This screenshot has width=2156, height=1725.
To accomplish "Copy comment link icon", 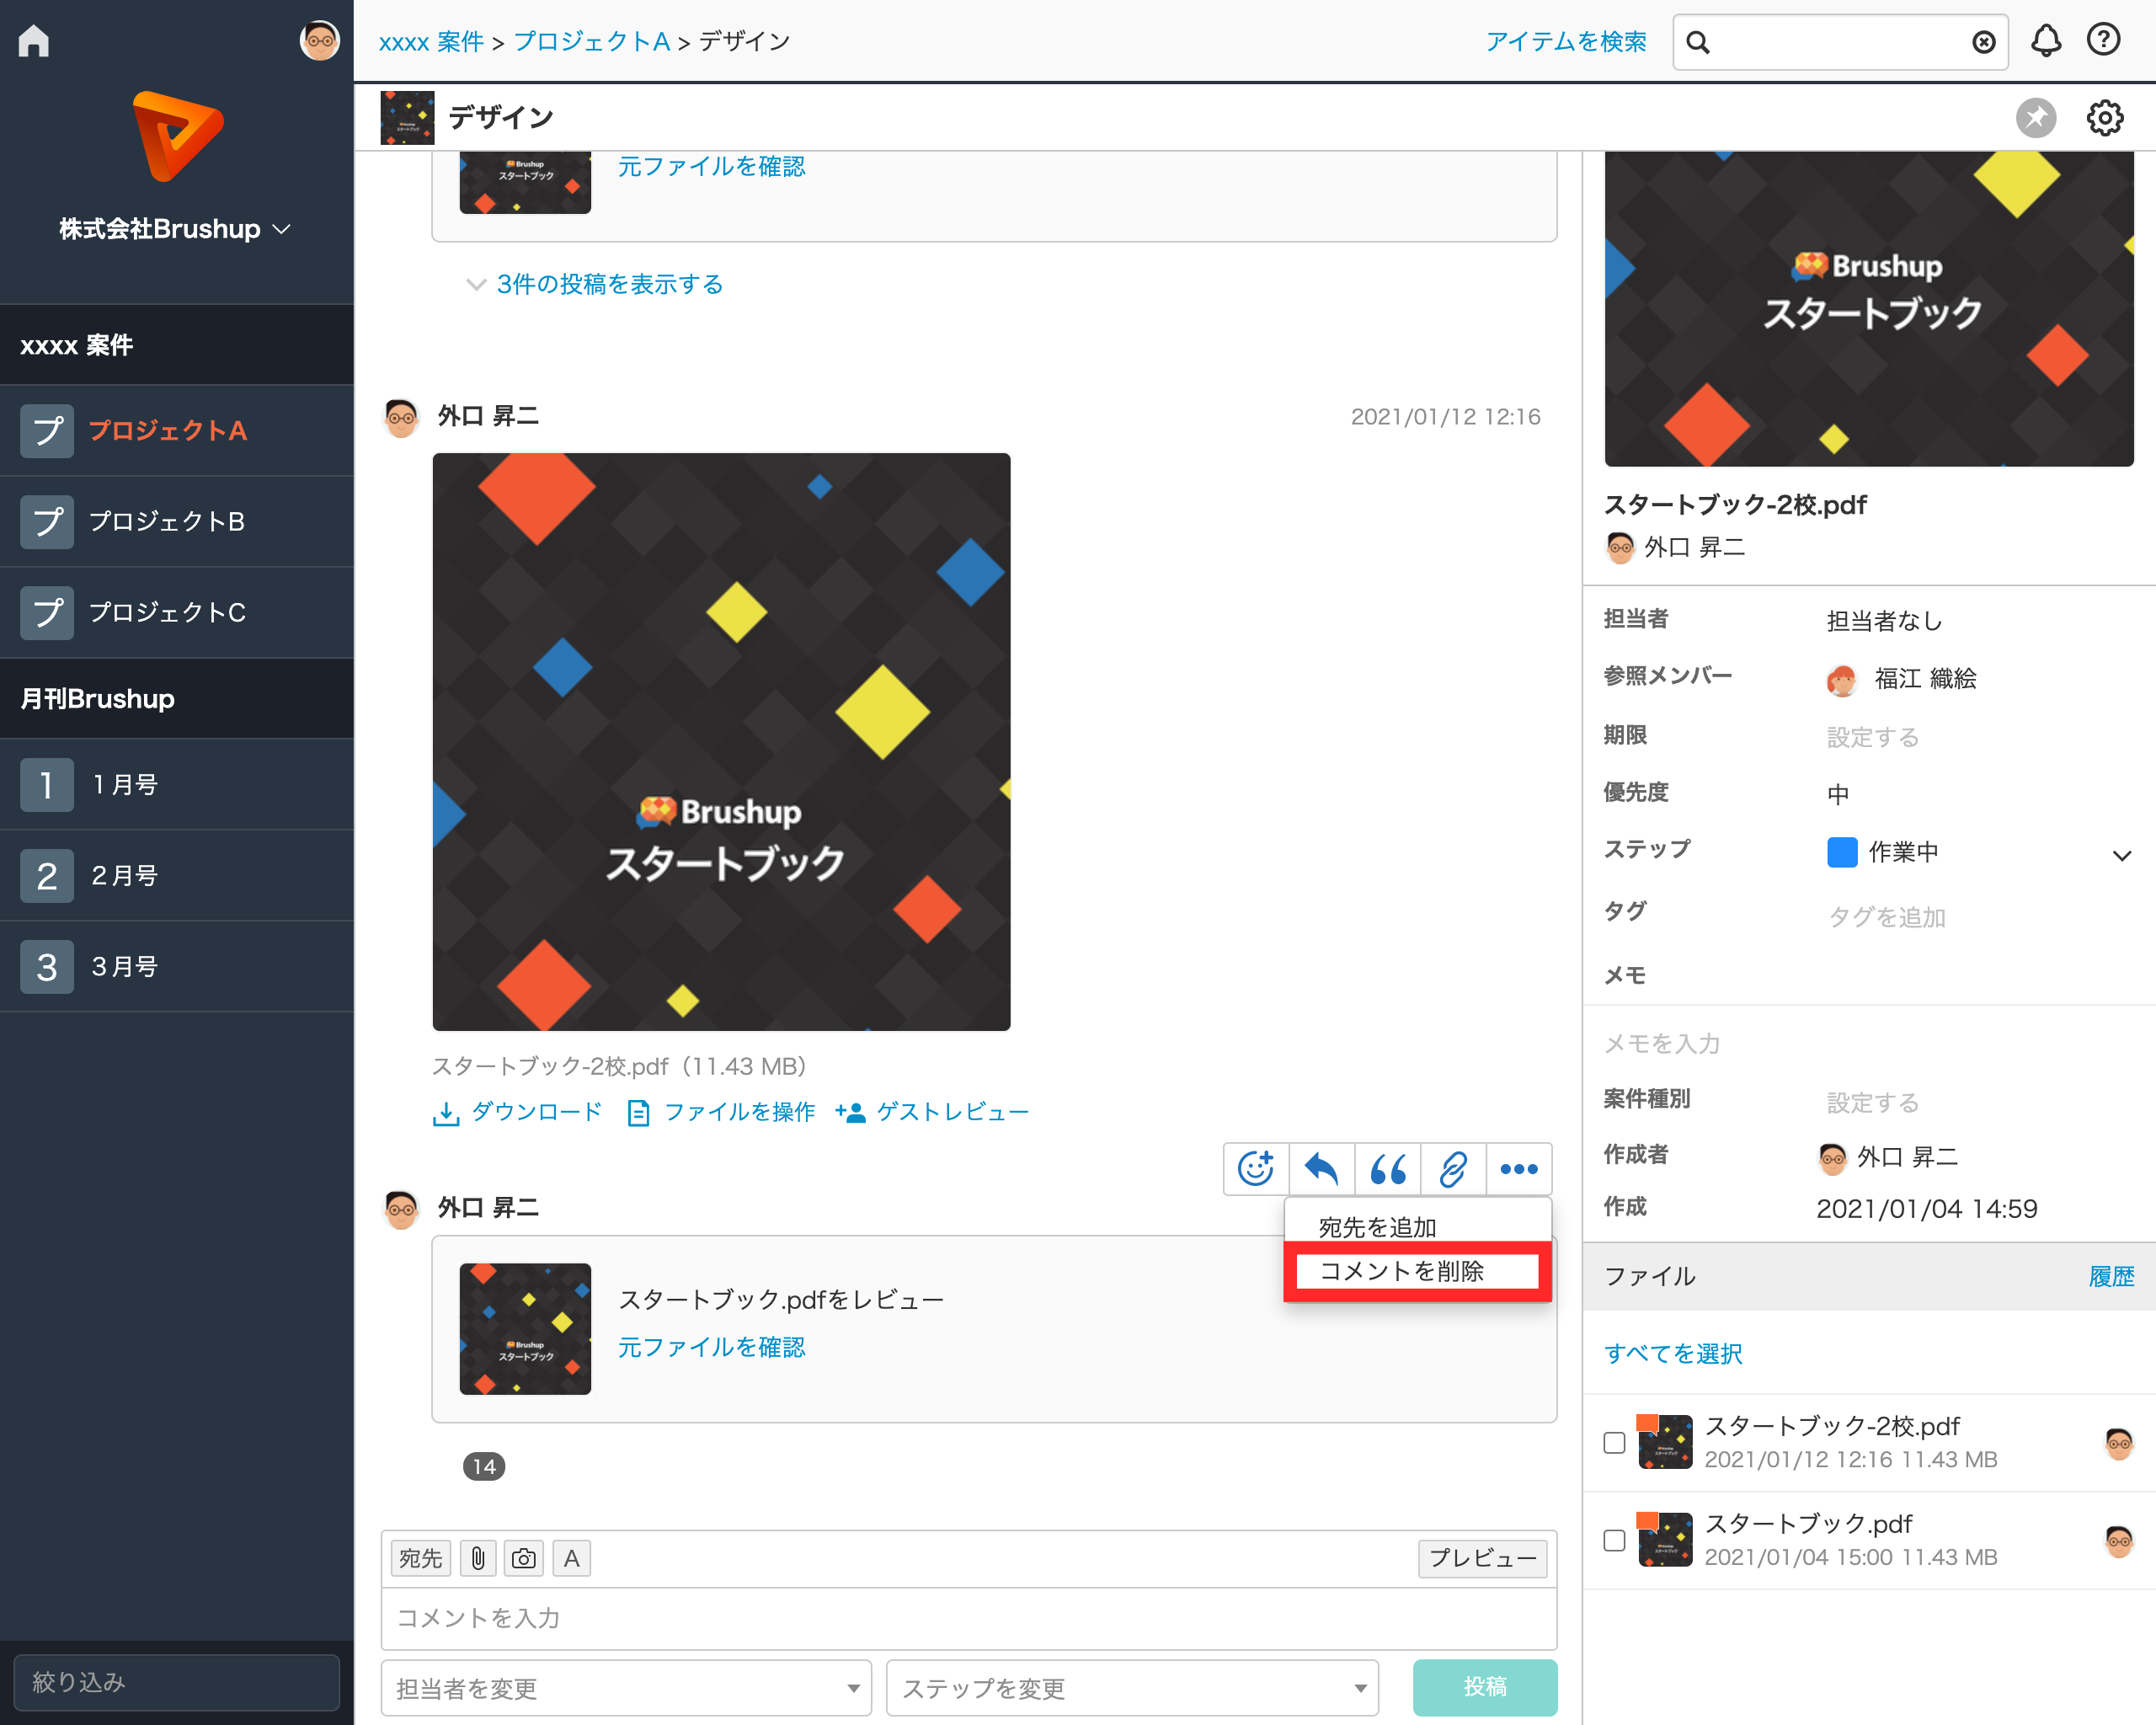I will pyautogui.click(x=1452, y=1168).
